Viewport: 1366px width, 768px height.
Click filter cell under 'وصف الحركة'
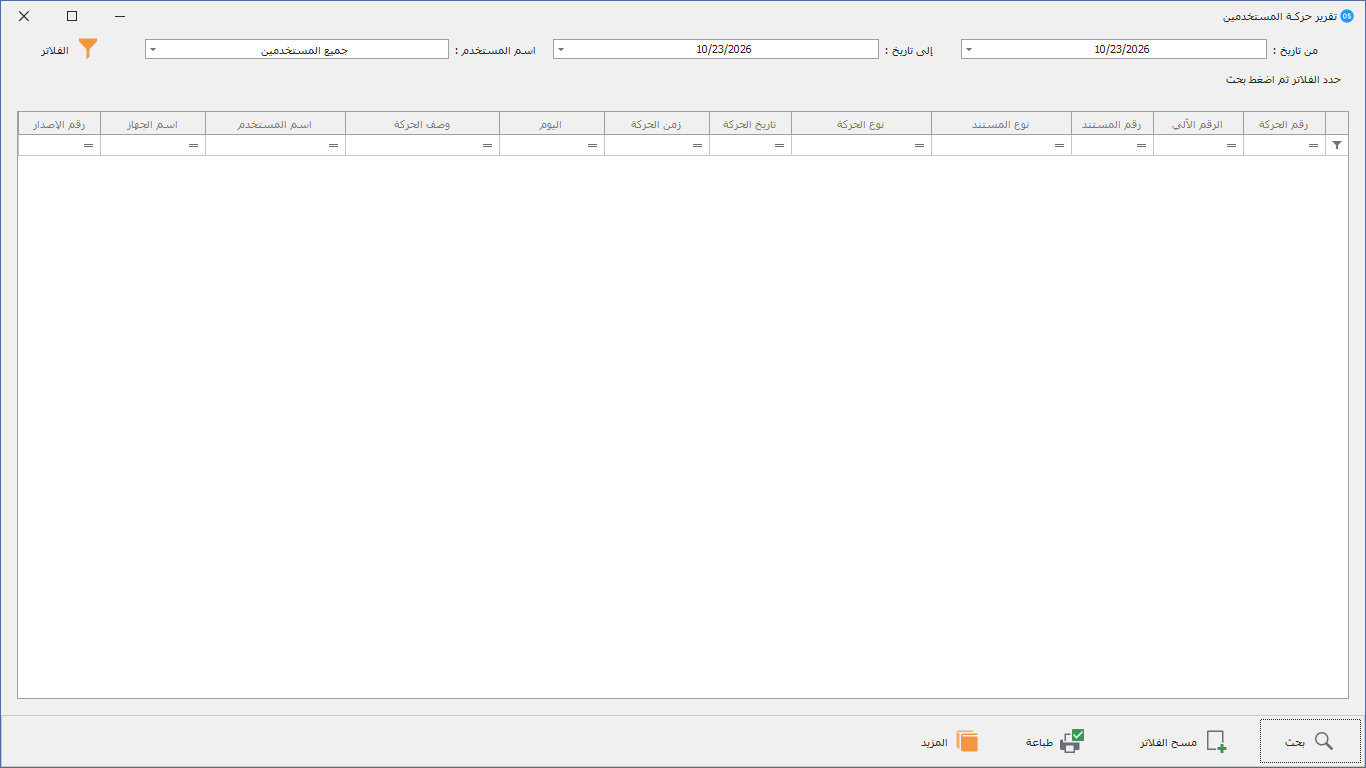[x=422, y=146]
